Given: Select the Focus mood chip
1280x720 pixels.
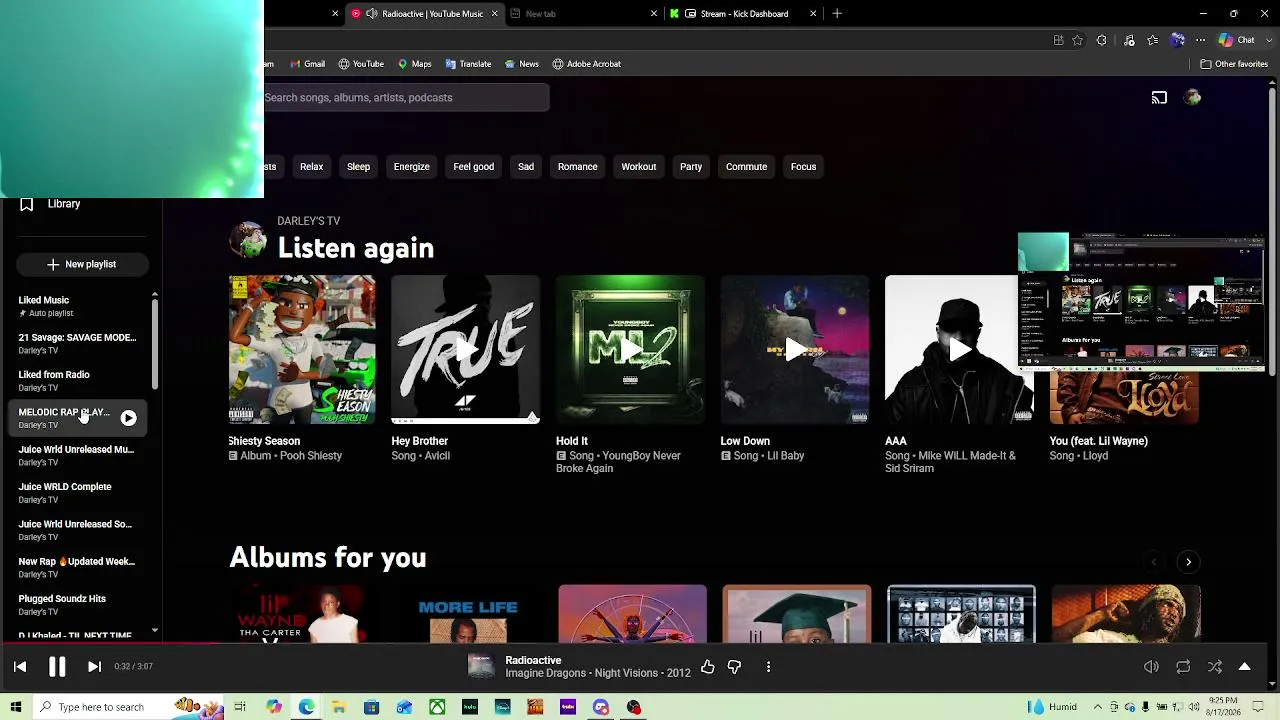Looking at the screenshot, I should pos(804,167).
